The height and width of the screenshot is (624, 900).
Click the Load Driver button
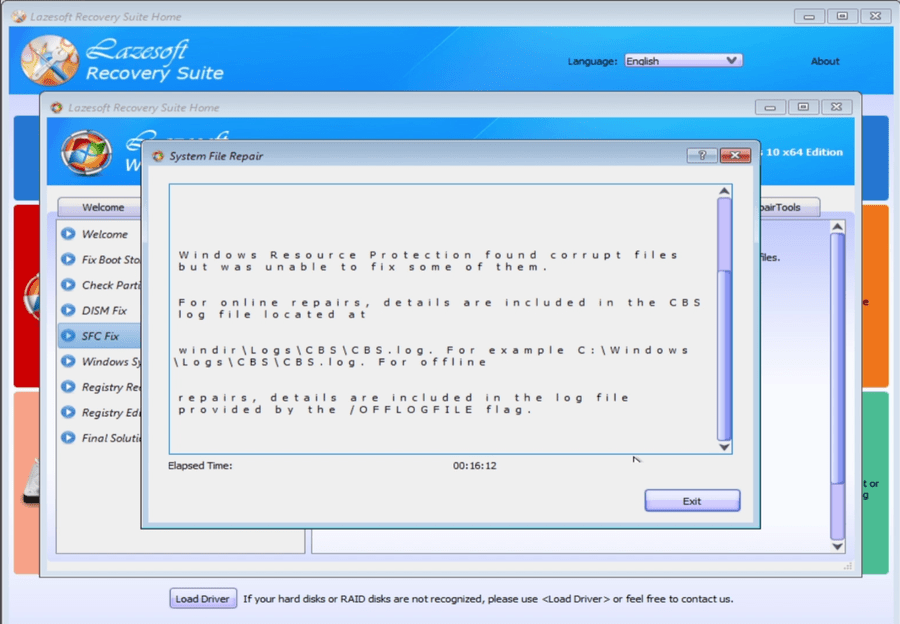click(x=203, y=599)
